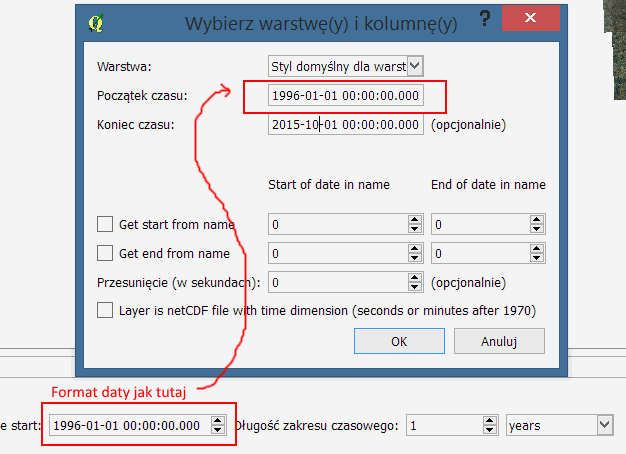626x454 pixels.
Task: Increase end-row Start of date in name value
Action: pyautogui.click(x=415, y=248)
